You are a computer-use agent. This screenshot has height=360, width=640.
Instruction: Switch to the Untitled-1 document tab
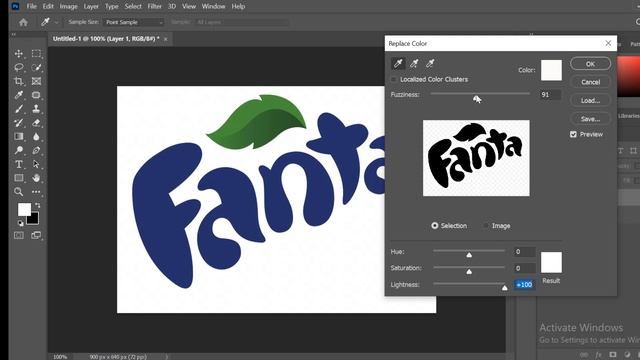pos(106,39)
